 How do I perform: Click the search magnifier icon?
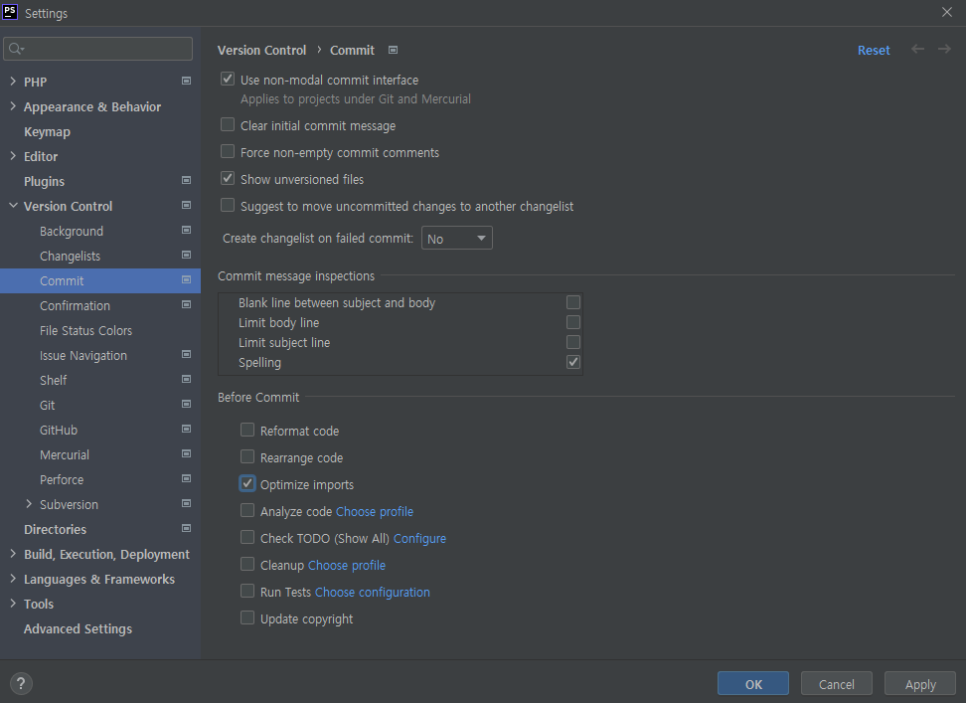(x=16, y=49)
